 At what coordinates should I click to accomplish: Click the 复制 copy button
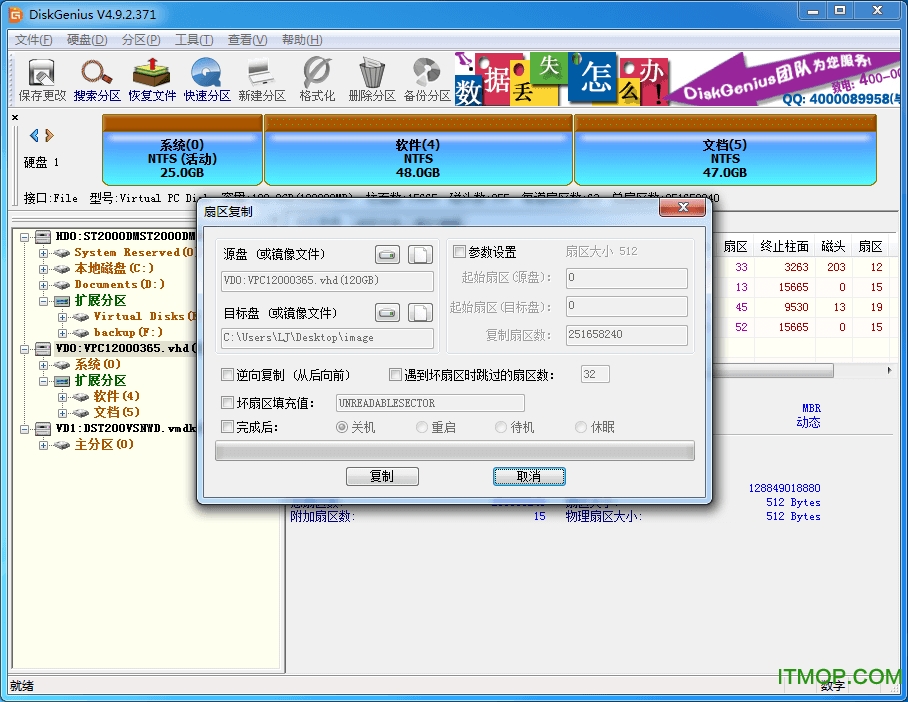pos(382,476)
